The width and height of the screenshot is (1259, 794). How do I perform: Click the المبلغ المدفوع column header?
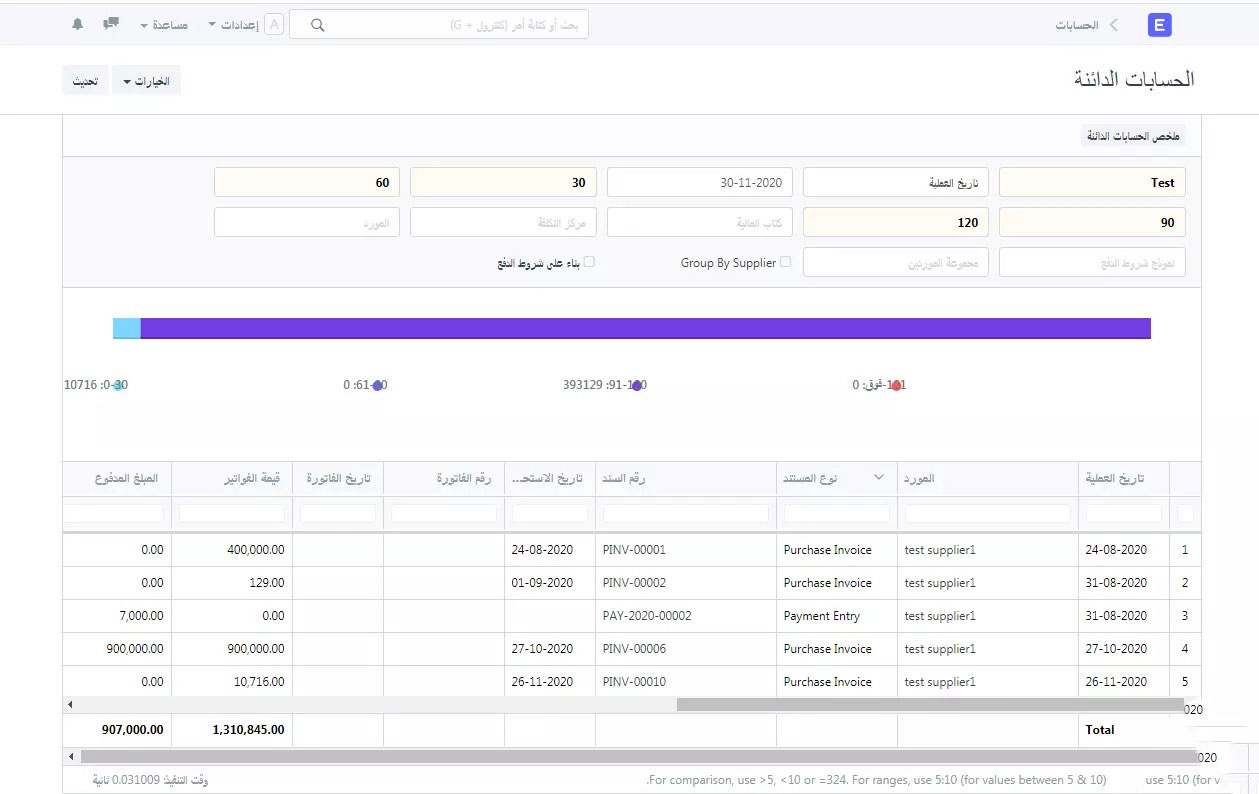(117, 478)
